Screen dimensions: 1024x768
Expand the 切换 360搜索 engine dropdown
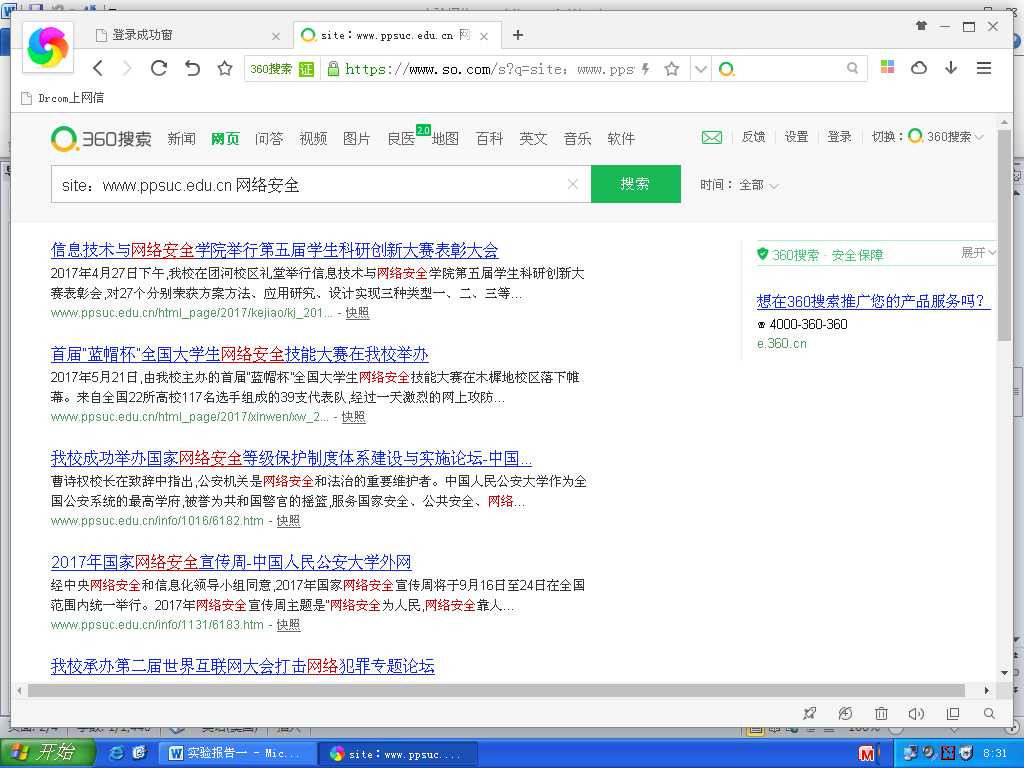pyautogui.click(x=946, y=136)
